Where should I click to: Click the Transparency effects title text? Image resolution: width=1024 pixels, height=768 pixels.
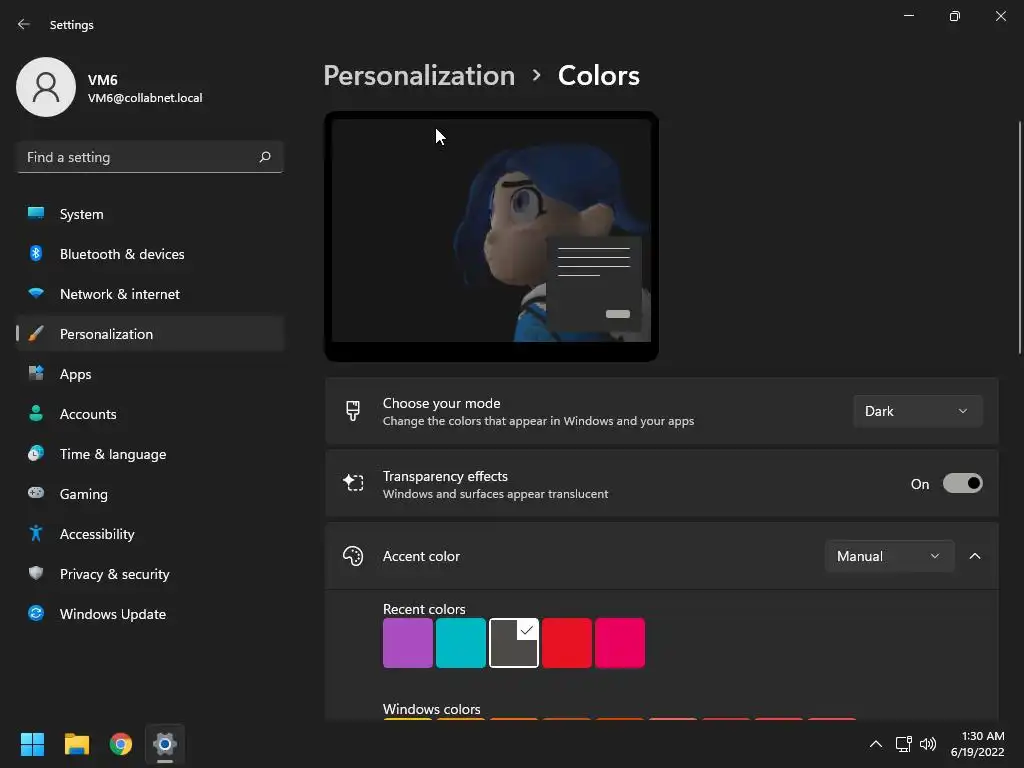[x=445, y=476]
